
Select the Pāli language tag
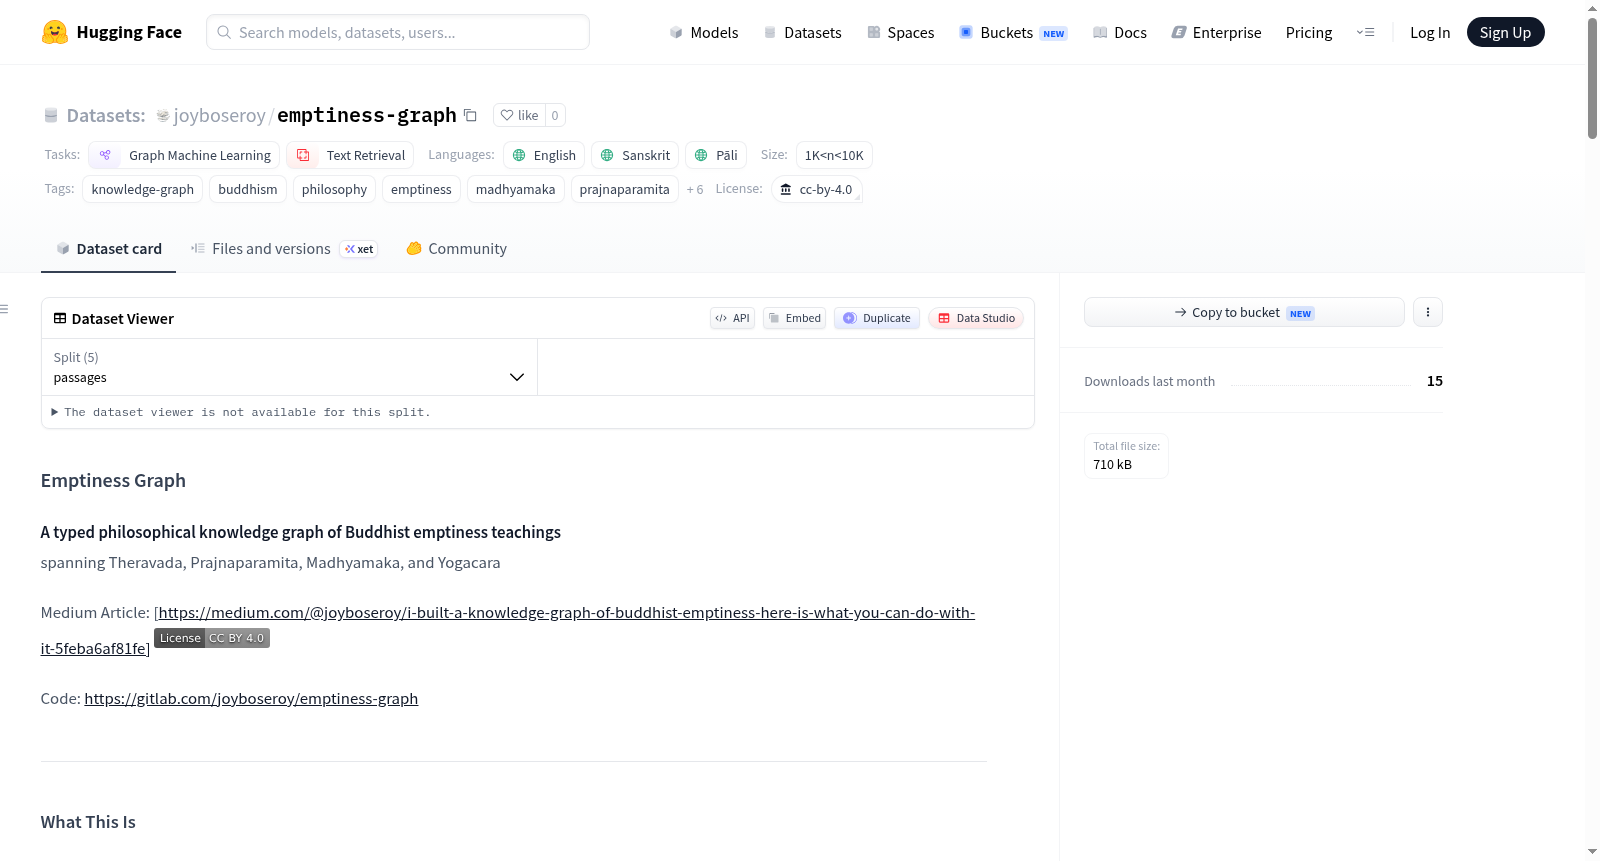716,155
